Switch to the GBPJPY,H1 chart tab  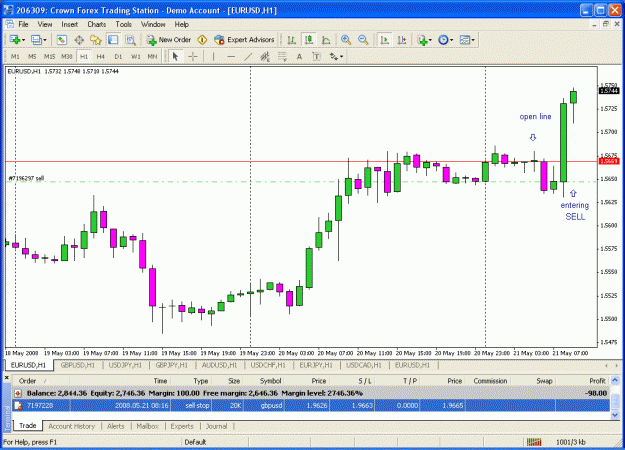click(171, 365)
